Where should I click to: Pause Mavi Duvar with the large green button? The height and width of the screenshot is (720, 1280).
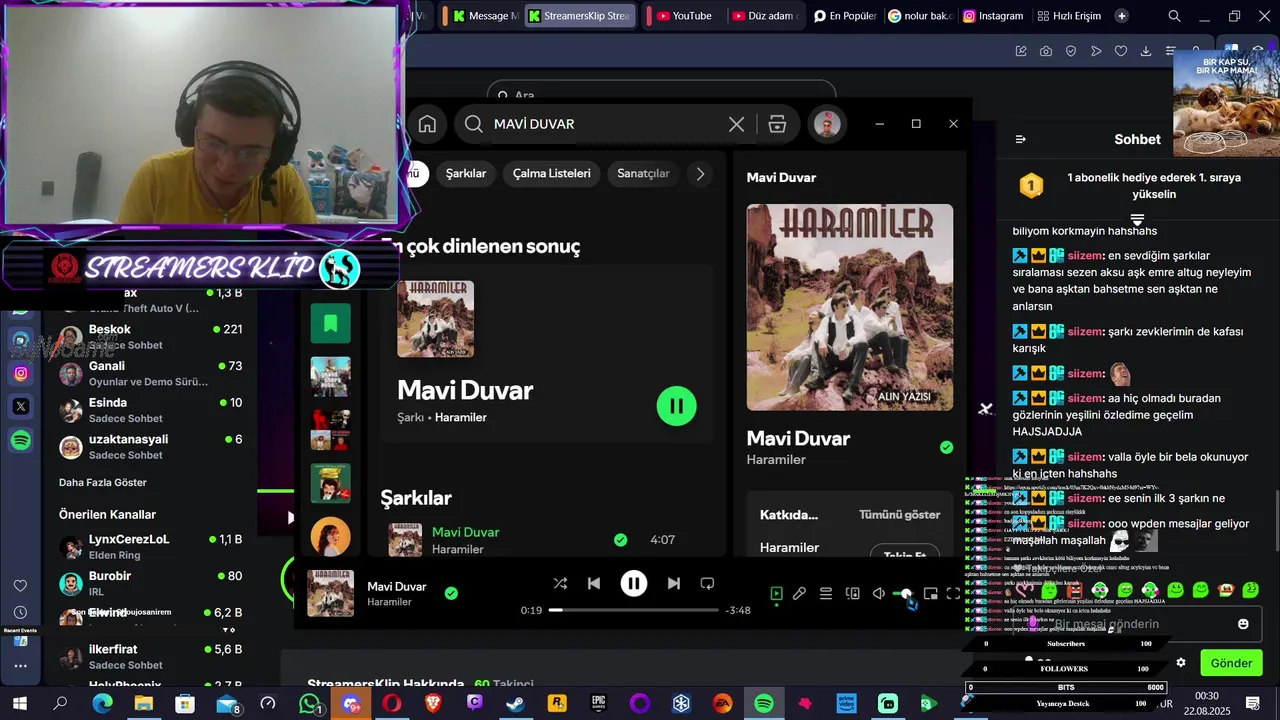(677, 406)
